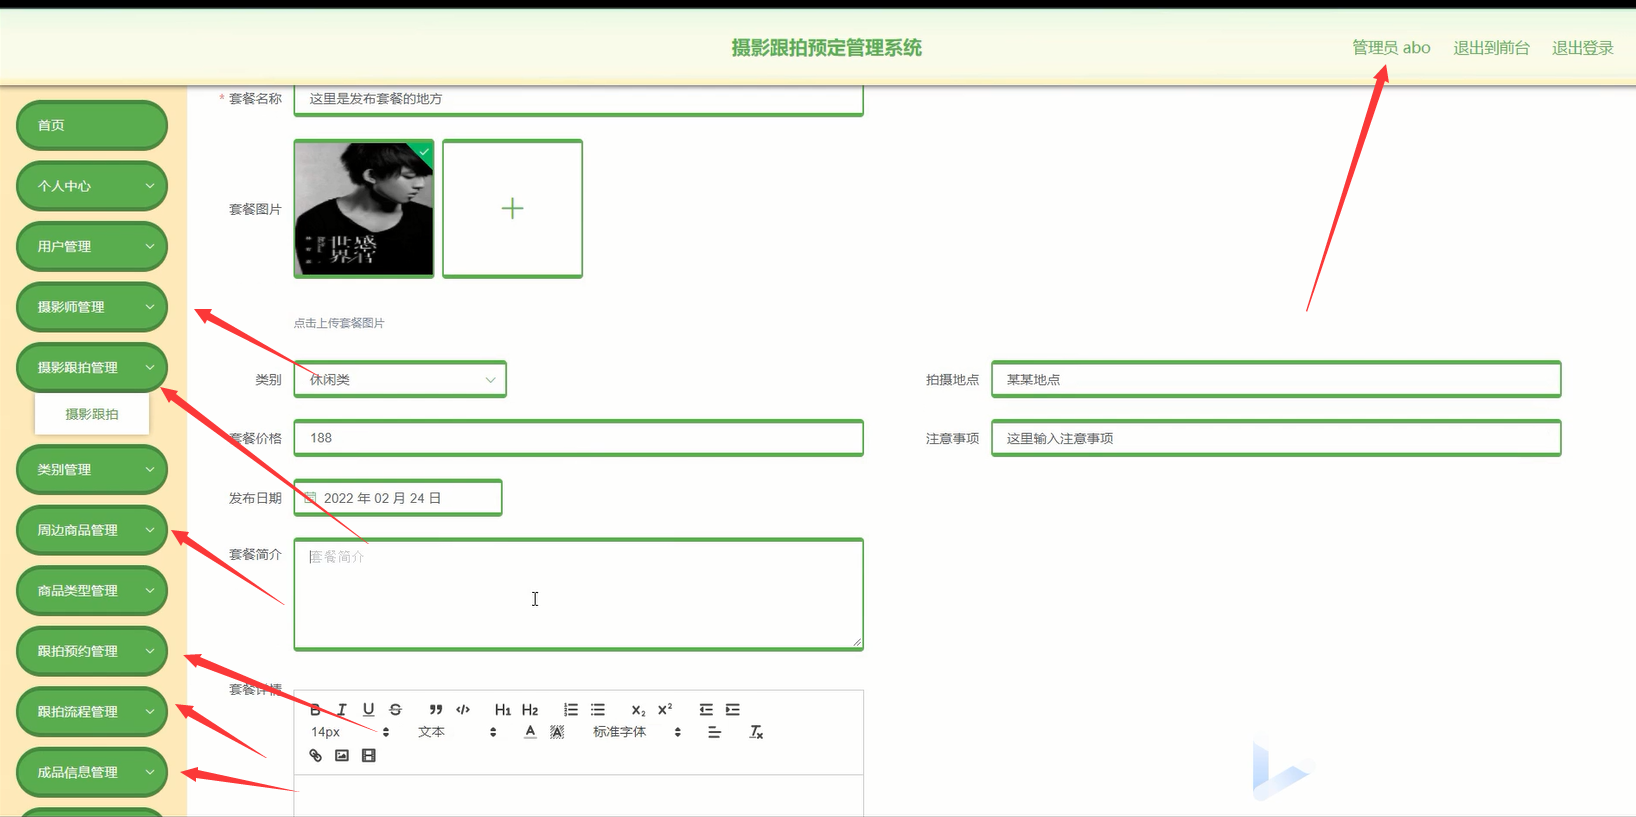Screen dimensions: 1636x817
Task: Open the 类别 dropdown showing 休闲类
Action: tap(400, 379)
